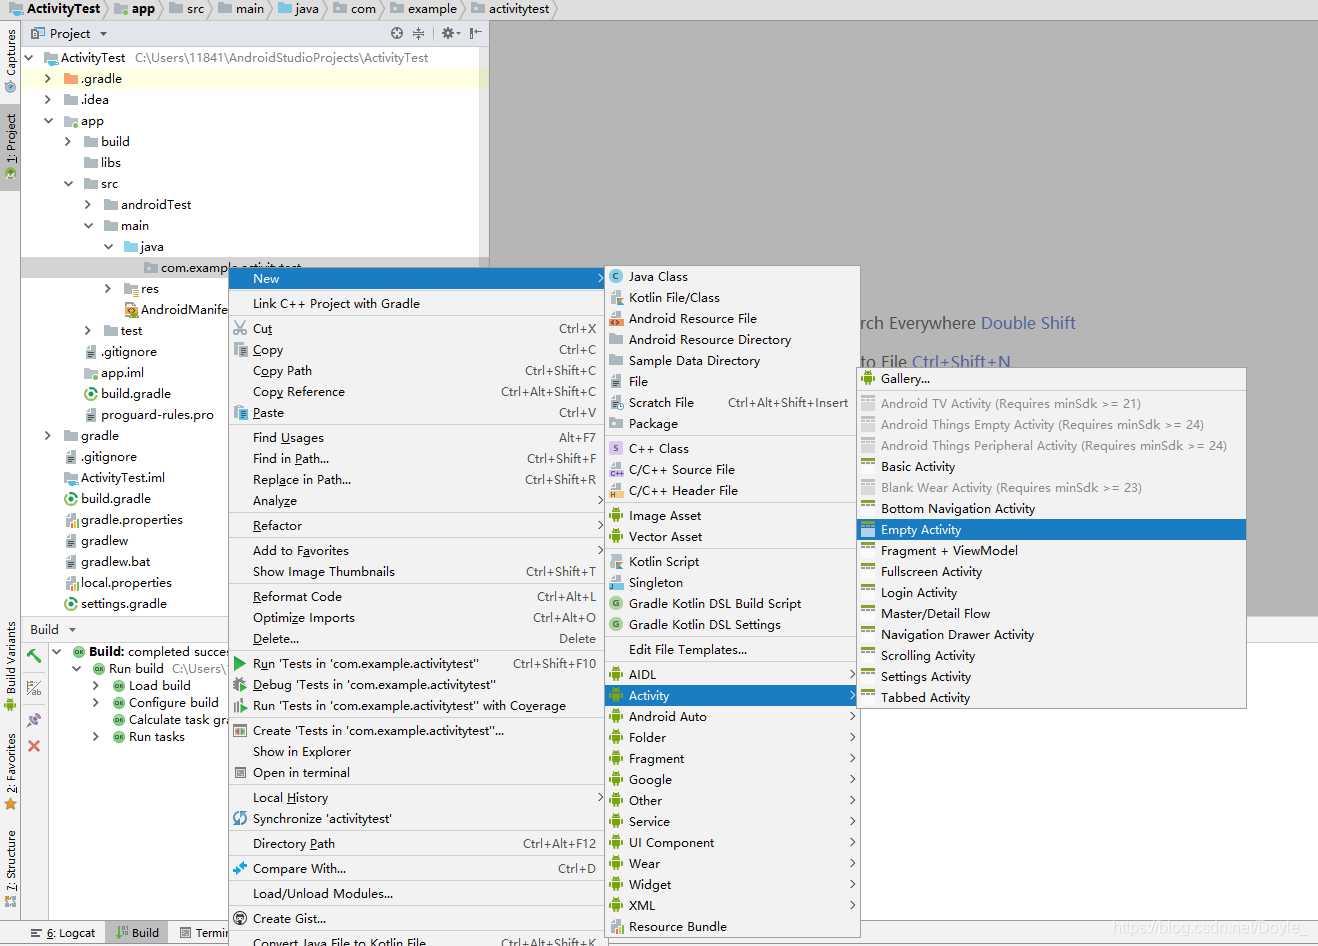The image size is (1318, 946).
Task: Open the Fragment submenu entry
Action: (732, 758)
